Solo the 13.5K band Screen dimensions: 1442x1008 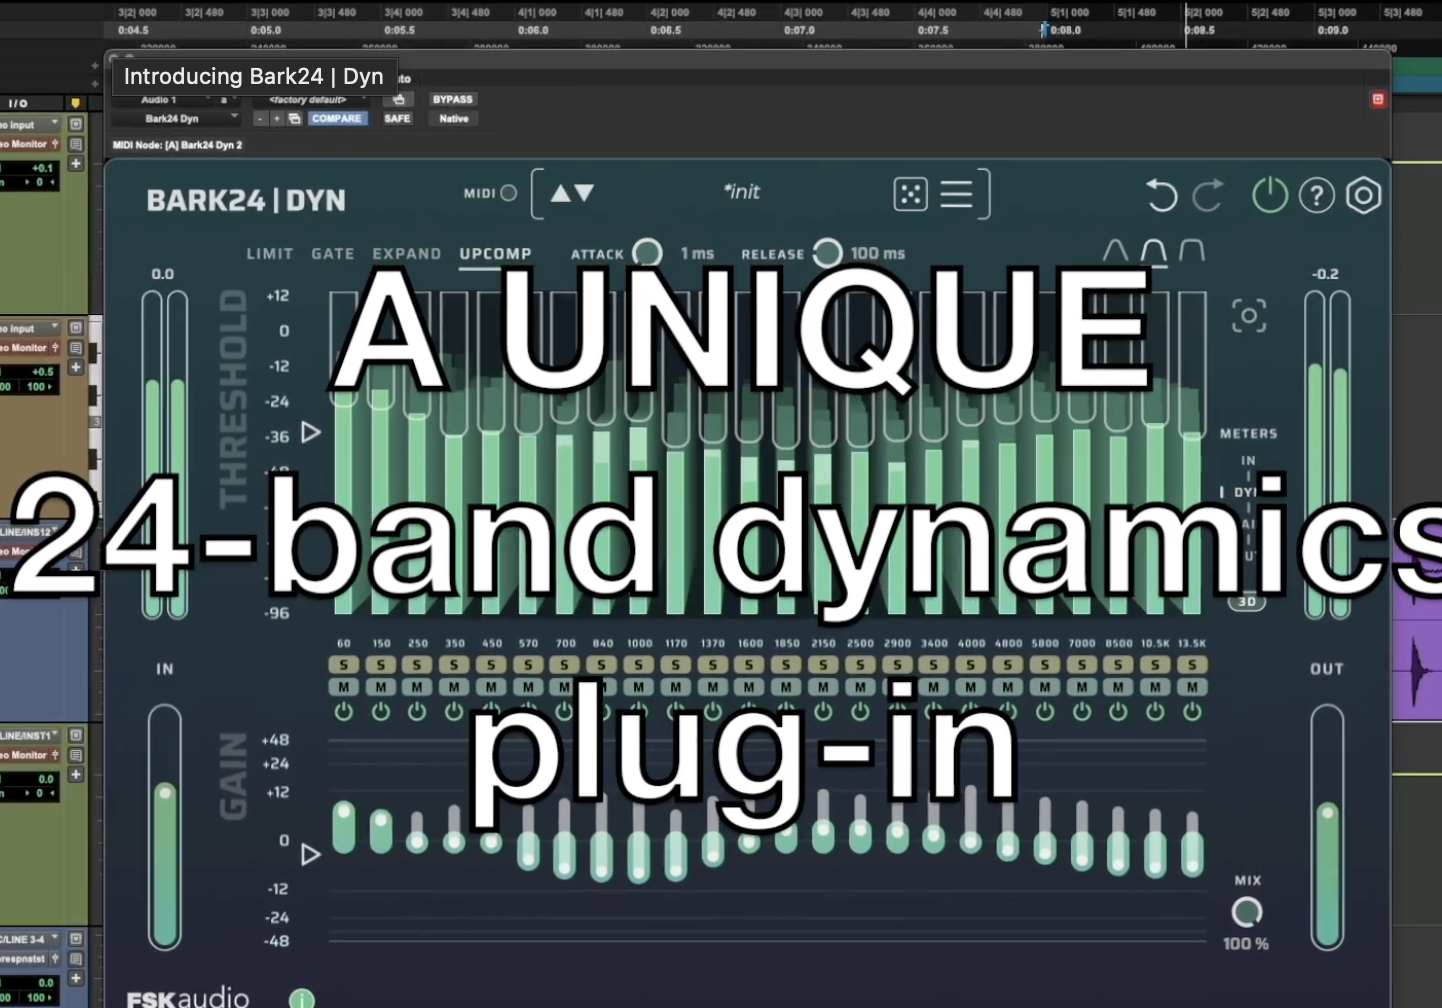point(1192,665)
